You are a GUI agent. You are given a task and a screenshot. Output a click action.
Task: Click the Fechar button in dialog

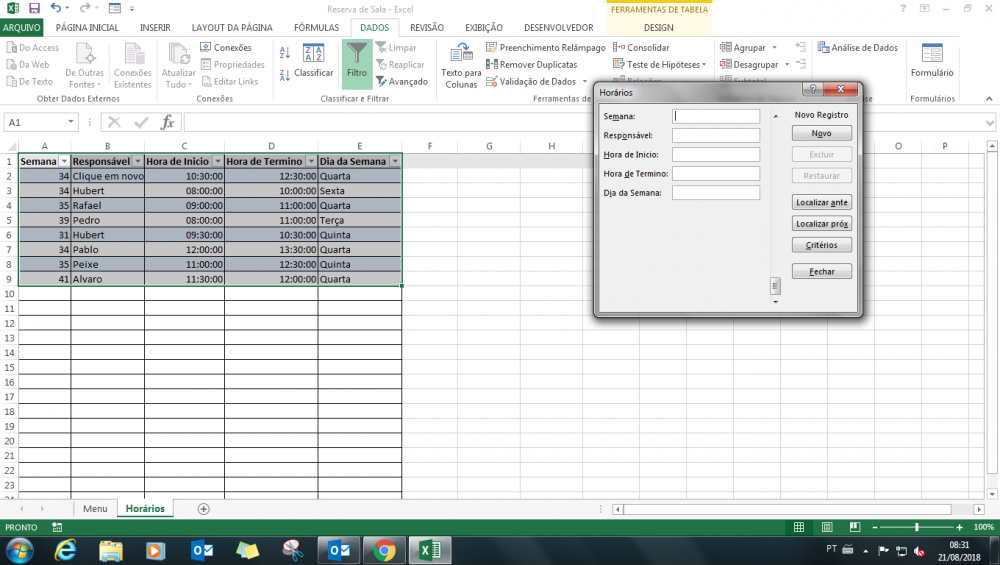pos(821,271)
